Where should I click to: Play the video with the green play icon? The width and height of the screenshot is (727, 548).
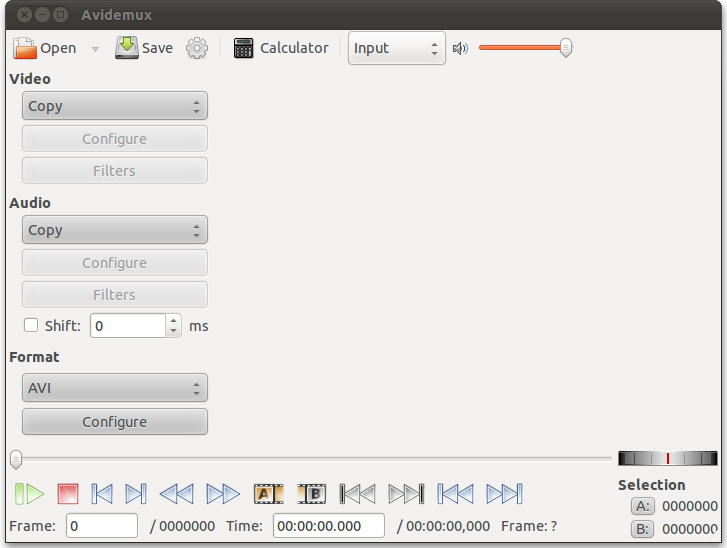point(29,494)
